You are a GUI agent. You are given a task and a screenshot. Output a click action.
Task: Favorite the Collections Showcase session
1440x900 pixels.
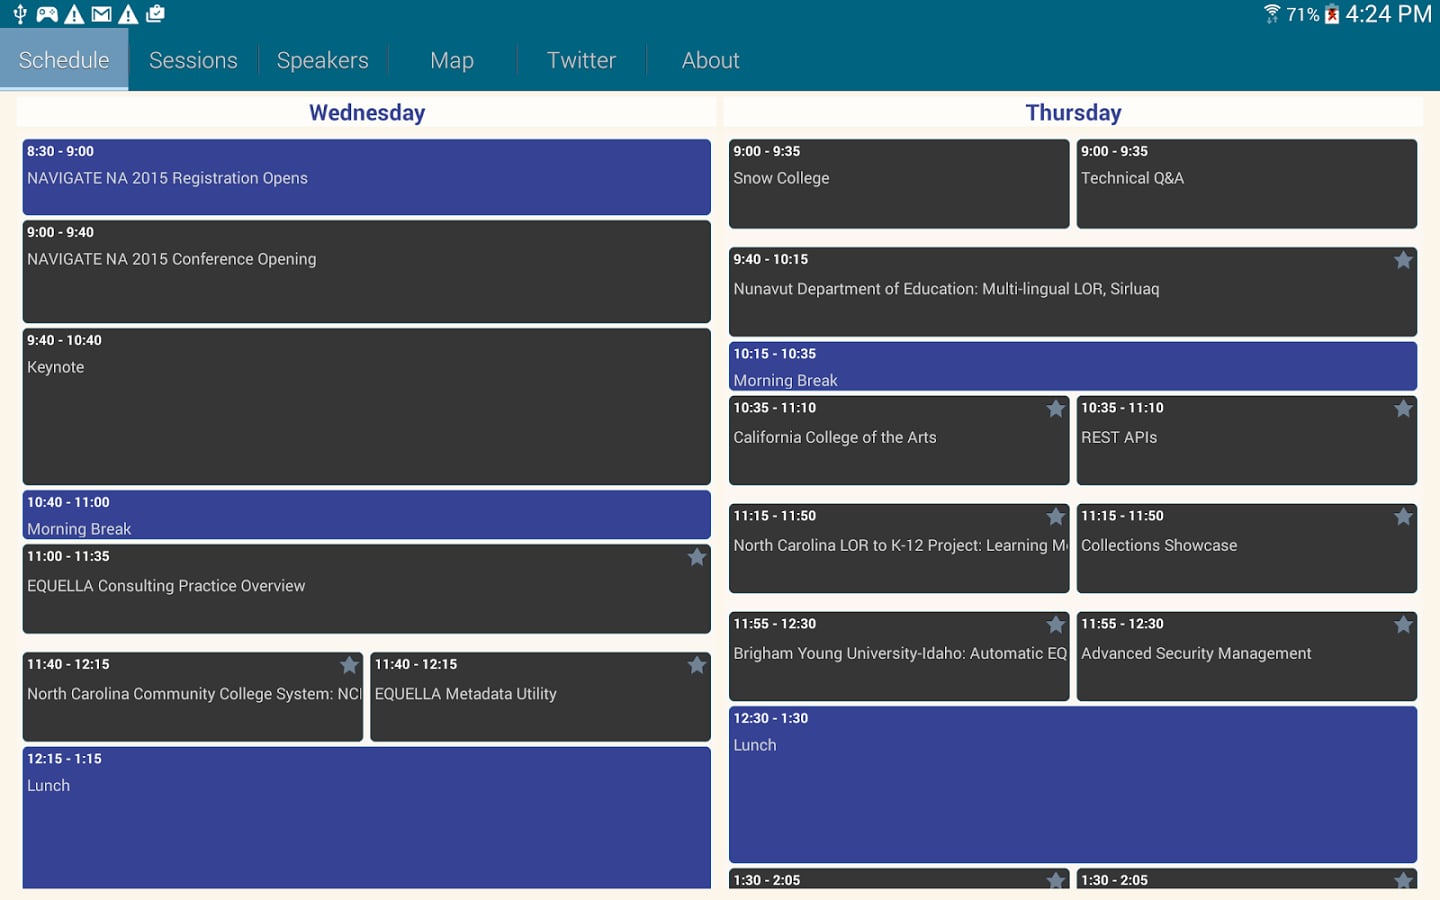tap(1403, 517)
